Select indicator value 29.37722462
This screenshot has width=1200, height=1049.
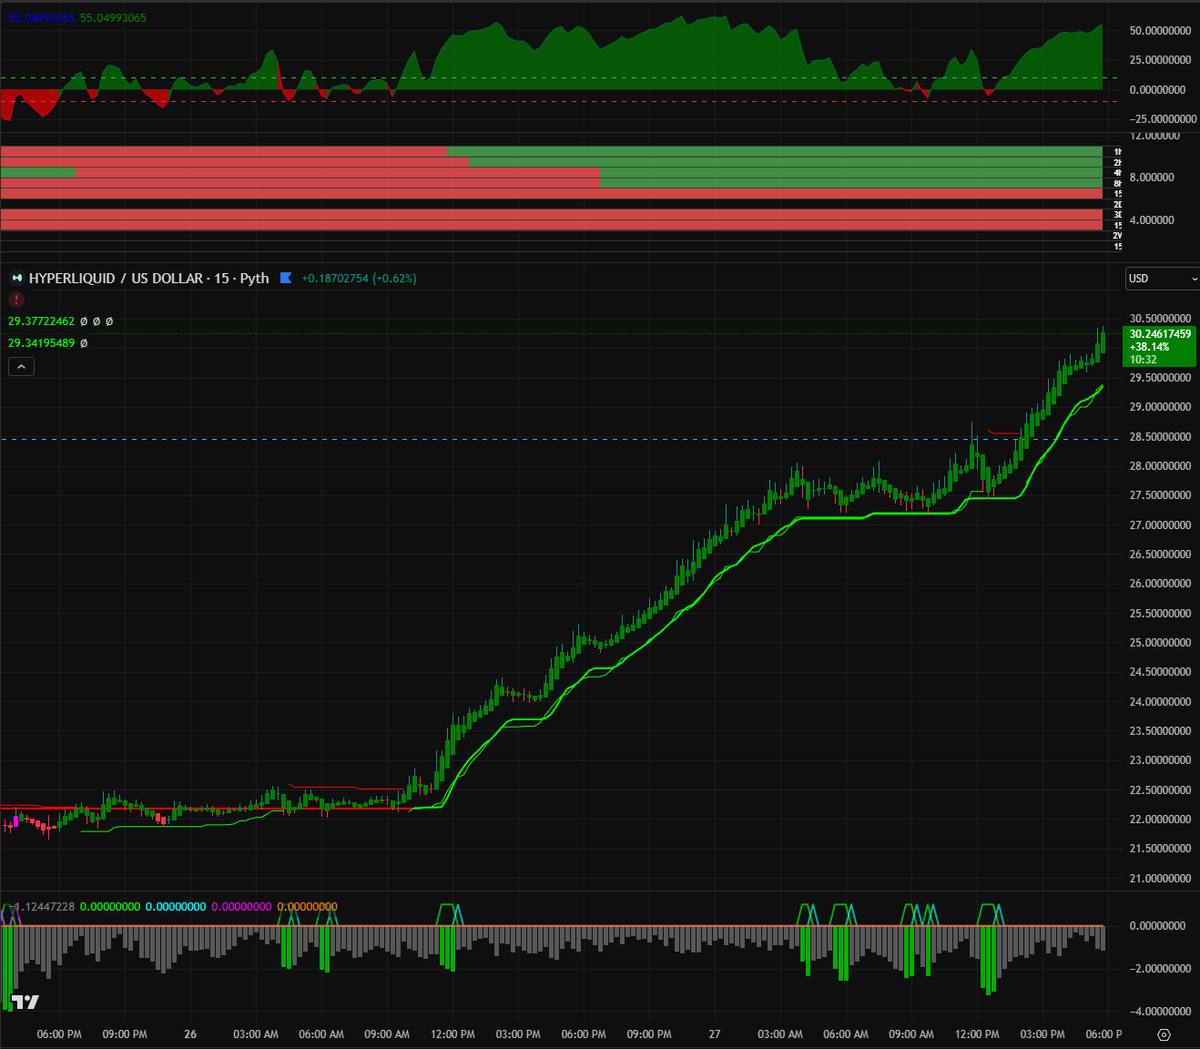(41, 321)
